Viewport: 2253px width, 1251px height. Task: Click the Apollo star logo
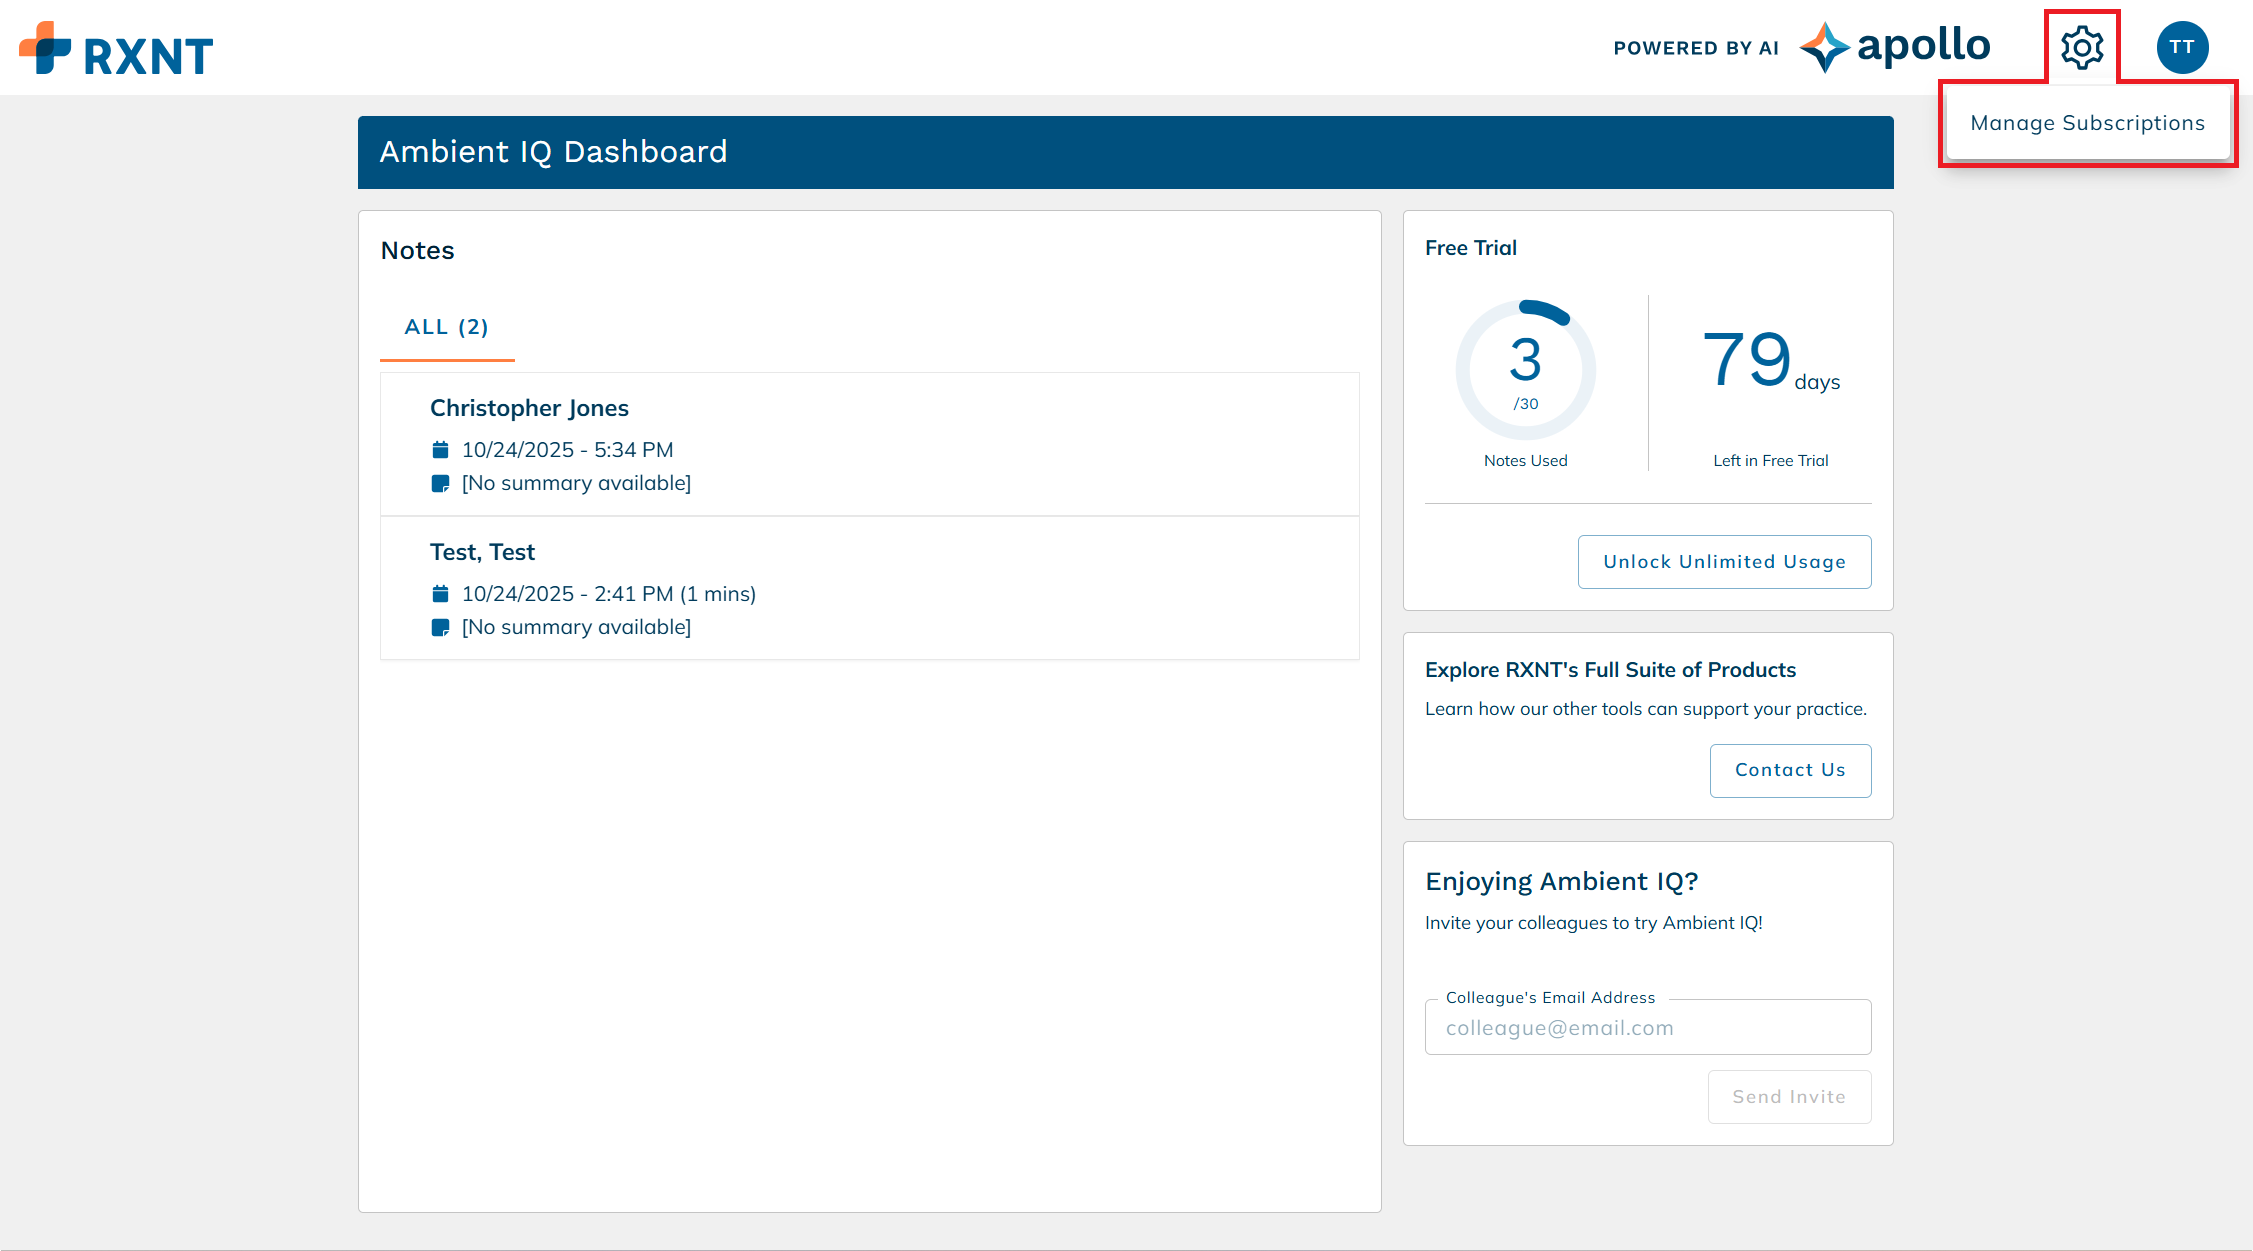(x=1823, y=47)
